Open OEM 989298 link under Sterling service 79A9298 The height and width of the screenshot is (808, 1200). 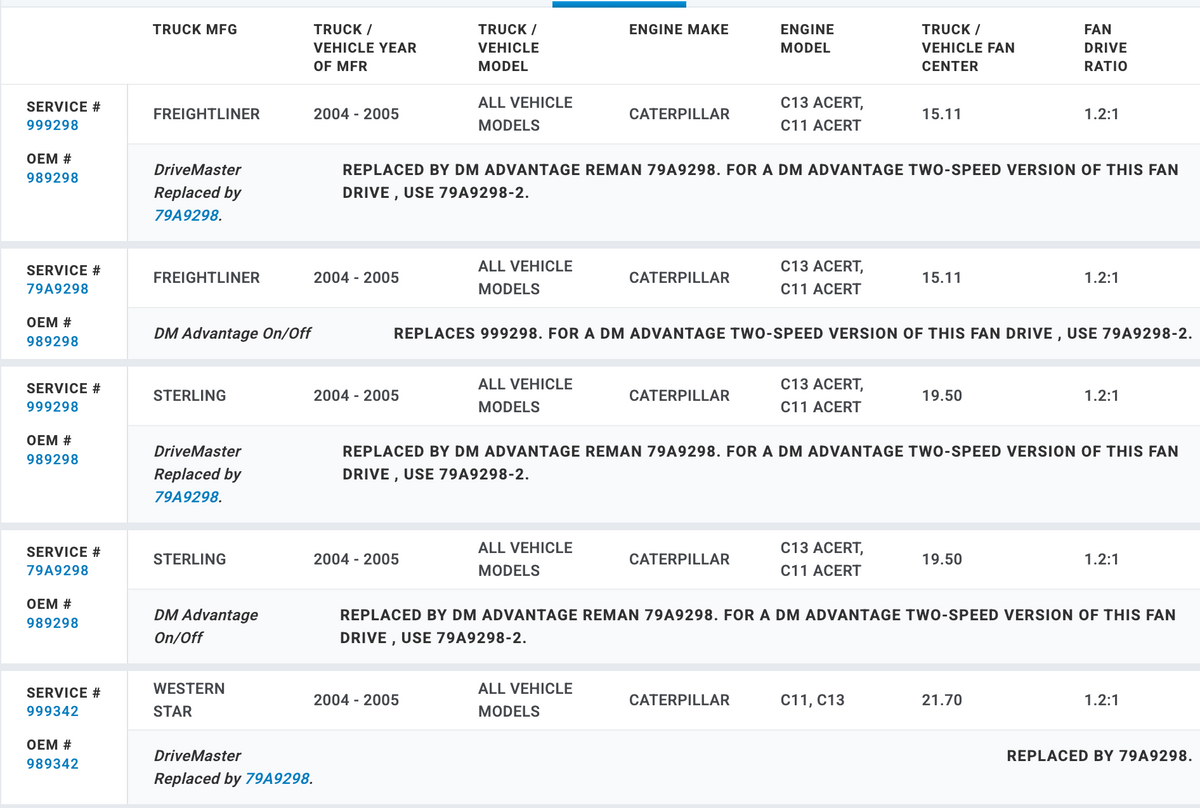52,623
